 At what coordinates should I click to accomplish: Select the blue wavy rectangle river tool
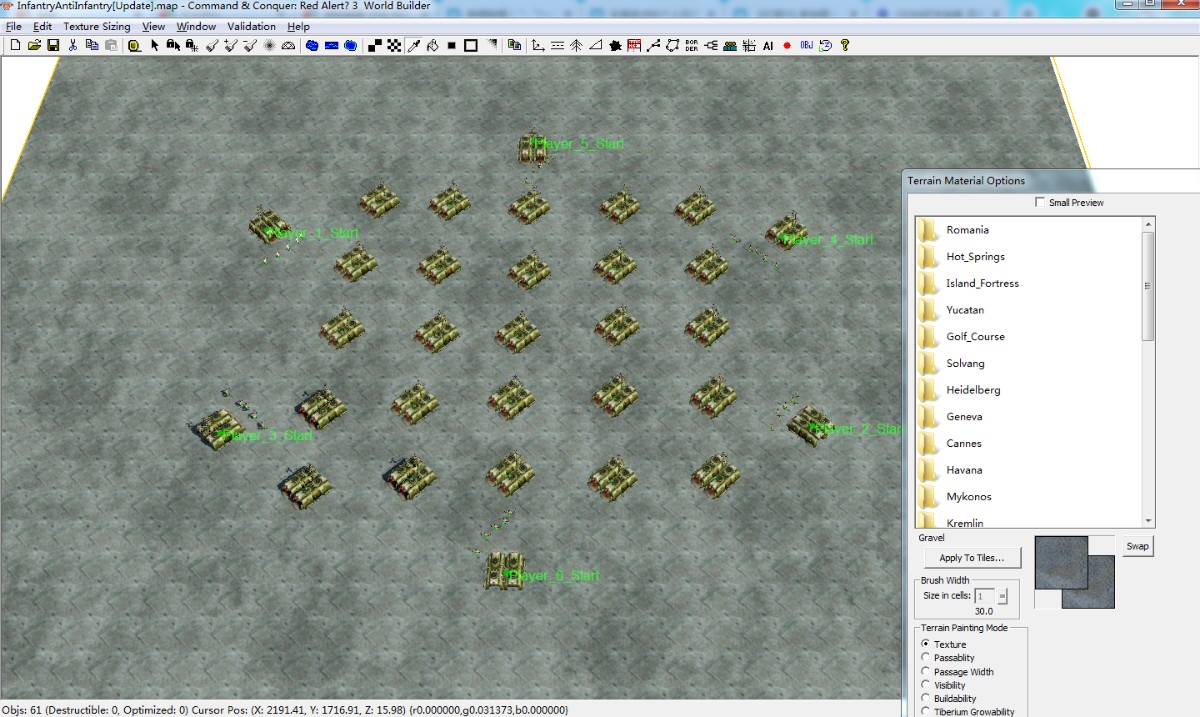coord(331,45)
